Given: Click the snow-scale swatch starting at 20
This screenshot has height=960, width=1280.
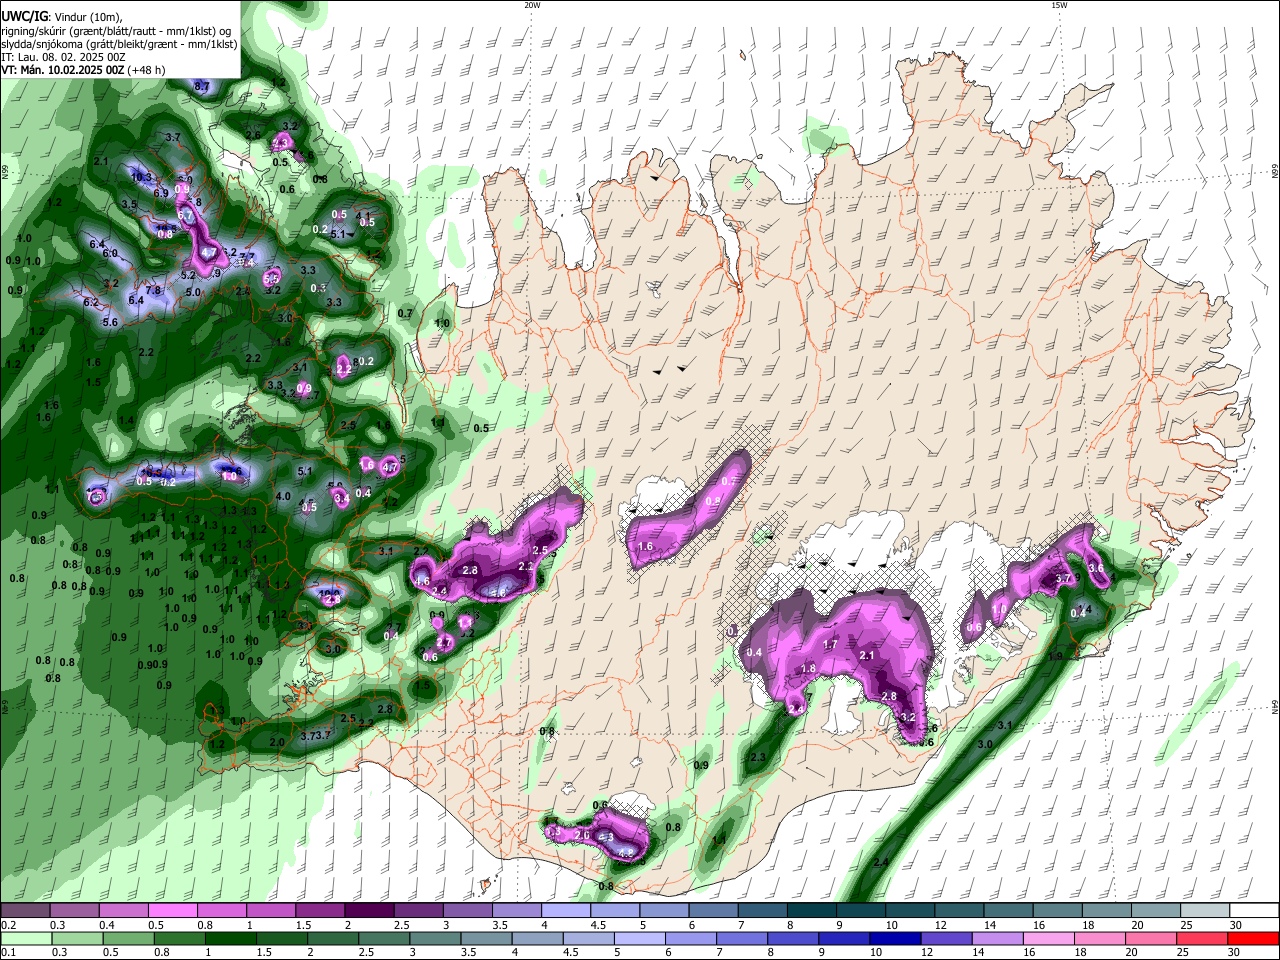Looking at the screenshot, I should click(1156, 911).
